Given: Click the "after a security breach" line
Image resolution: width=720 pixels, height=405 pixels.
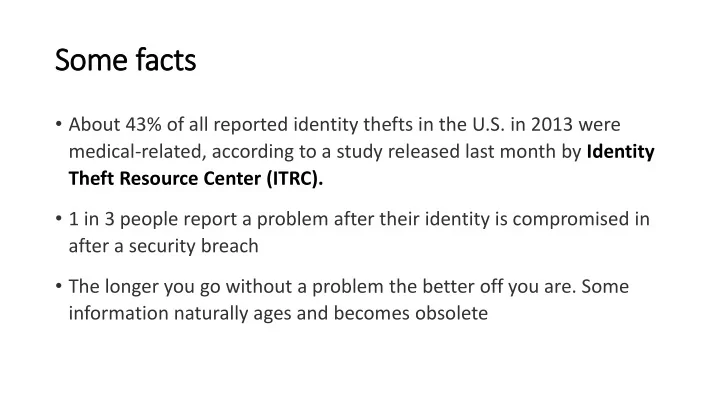Looking at the screenshot, I should tap(163, 246).
